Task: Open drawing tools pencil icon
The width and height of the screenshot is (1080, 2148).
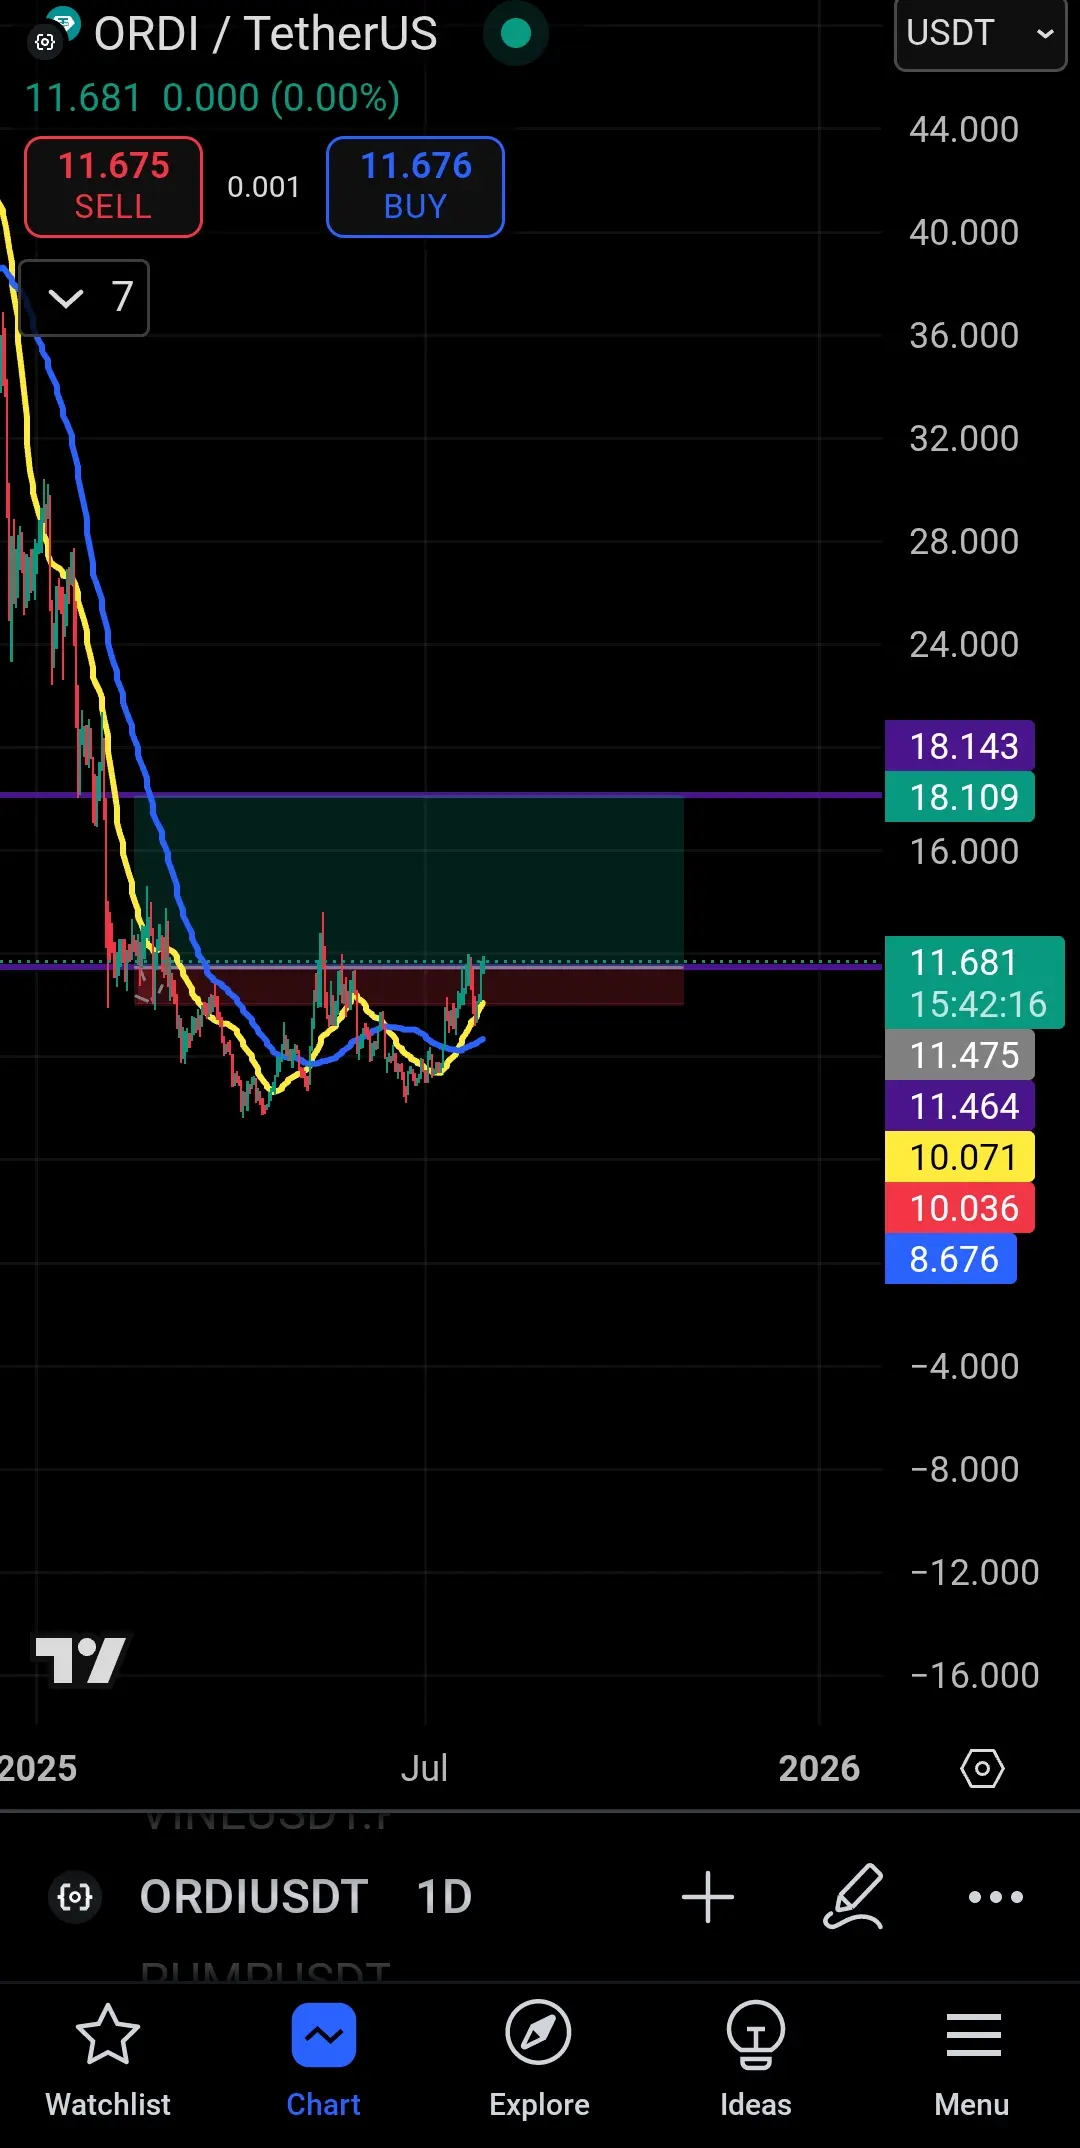Action: 853,1896
